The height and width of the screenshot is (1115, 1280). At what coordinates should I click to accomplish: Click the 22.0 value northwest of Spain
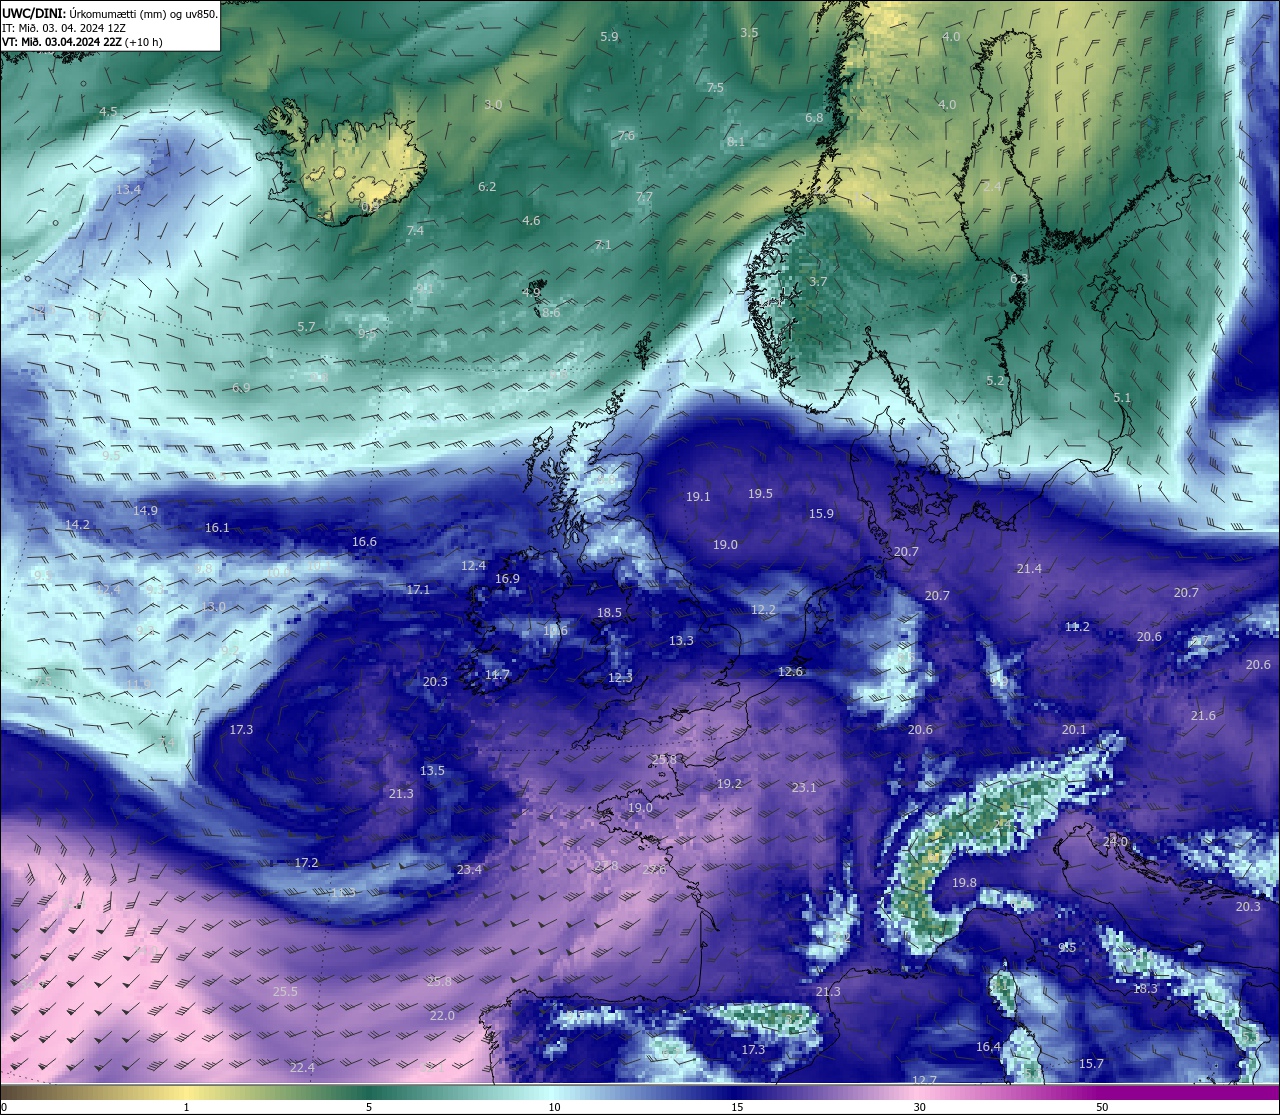pos(442,1015)
